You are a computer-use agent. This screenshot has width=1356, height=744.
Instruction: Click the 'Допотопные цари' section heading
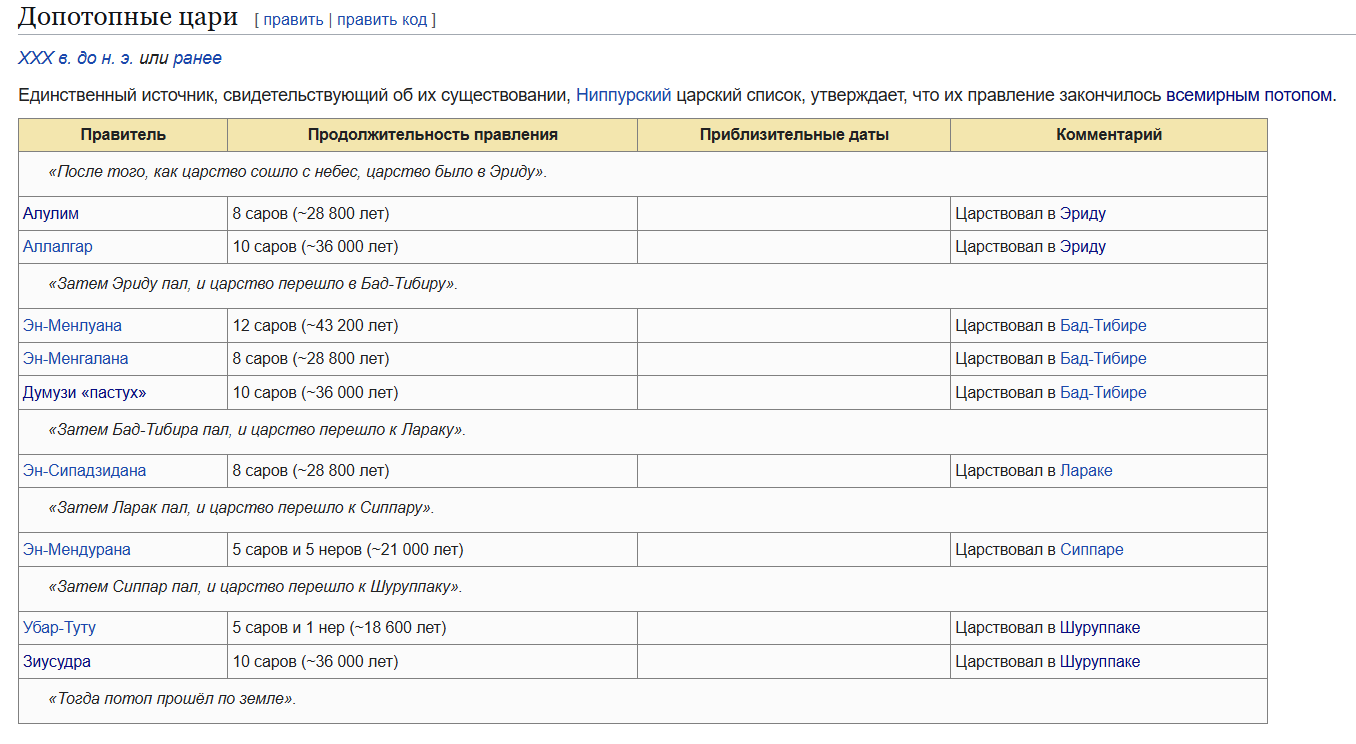(128, 17)
